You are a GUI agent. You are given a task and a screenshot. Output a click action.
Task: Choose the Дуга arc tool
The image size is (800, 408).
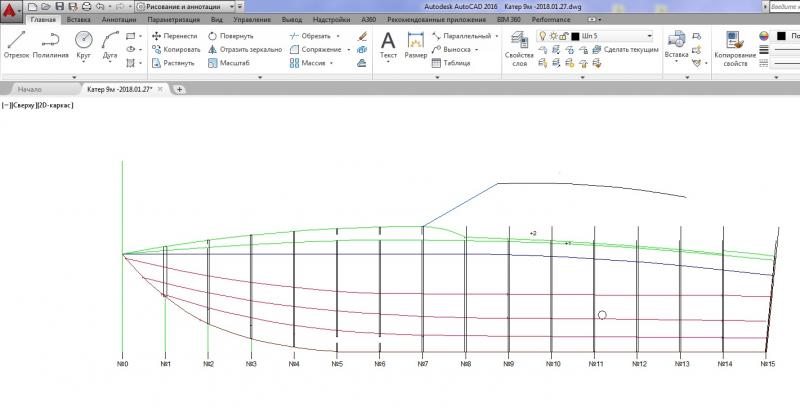(111, 43)
